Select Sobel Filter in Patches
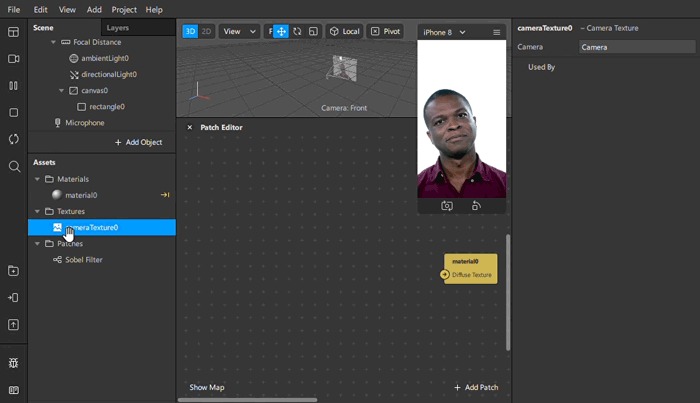Viewport: 700px width, 403px height. [102, 260]
